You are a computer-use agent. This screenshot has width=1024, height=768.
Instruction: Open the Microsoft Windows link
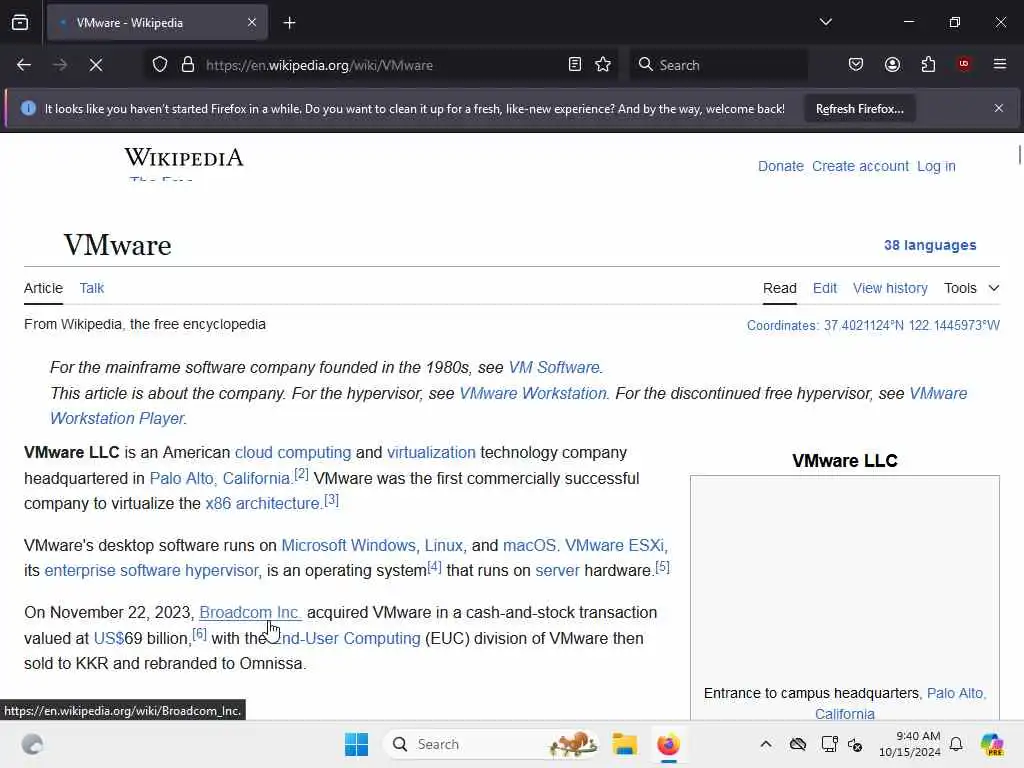[x=351, y=545]
